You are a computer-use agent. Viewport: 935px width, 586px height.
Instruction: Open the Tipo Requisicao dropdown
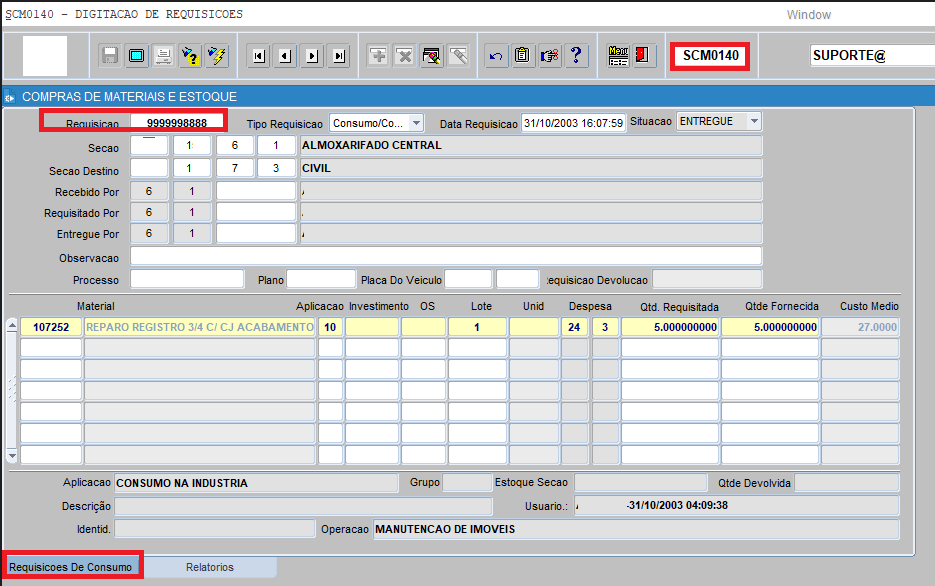(416, 123)
